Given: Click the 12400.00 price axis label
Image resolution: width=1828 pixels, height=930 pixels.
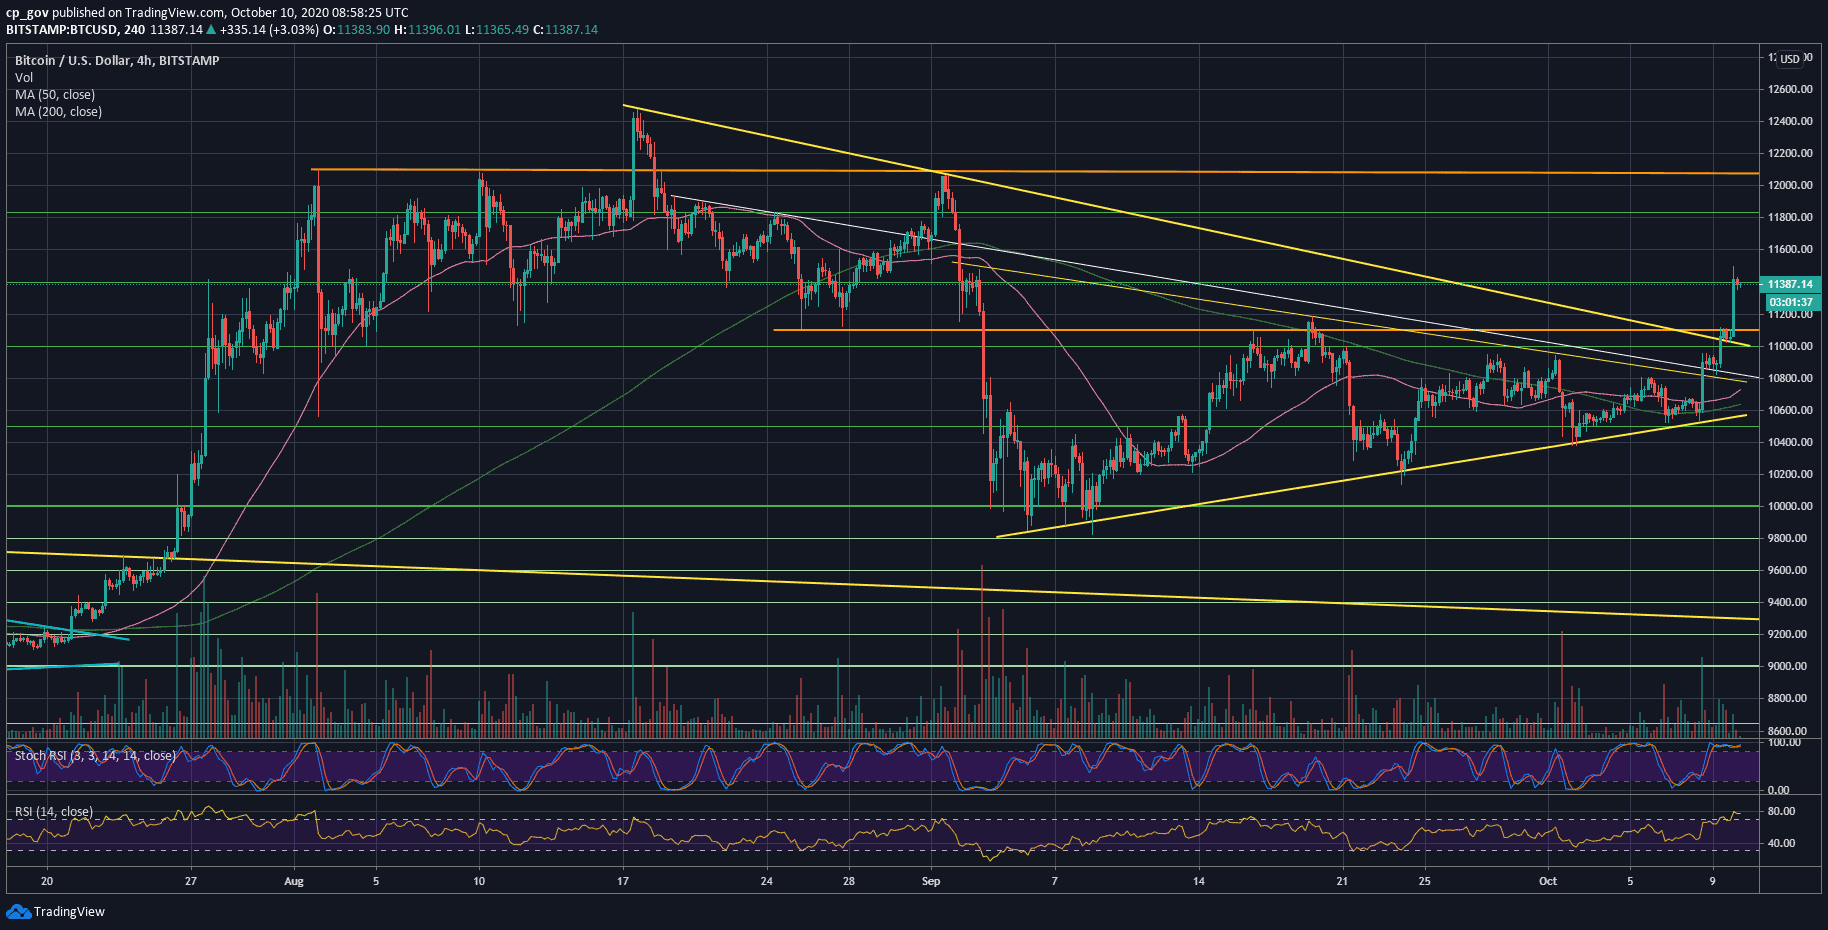Looking at the screenshot, I should pos(1790,121).
